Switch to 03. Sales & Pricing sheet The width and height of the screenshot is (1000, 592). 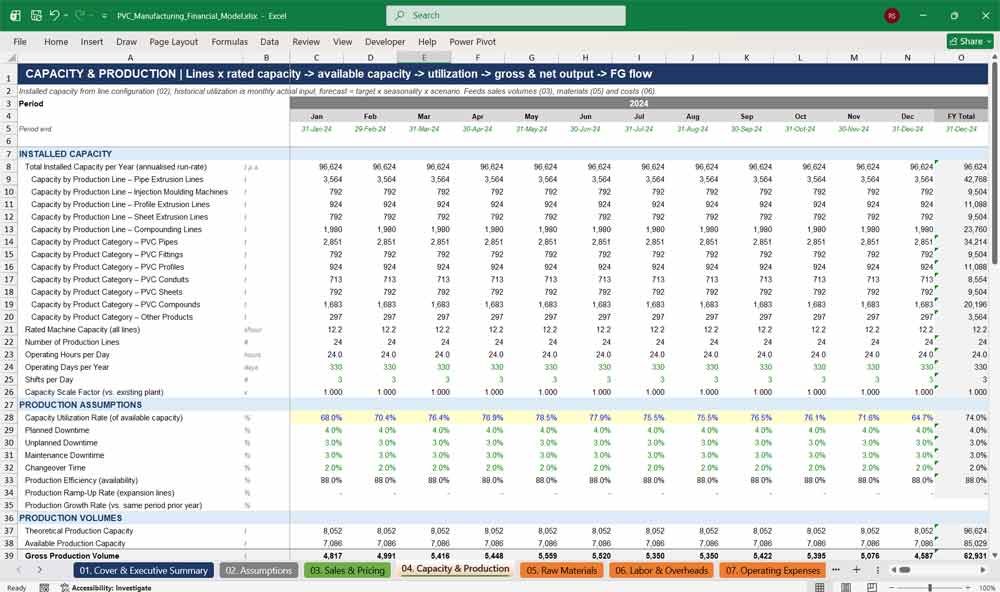(x=348, y=570)
